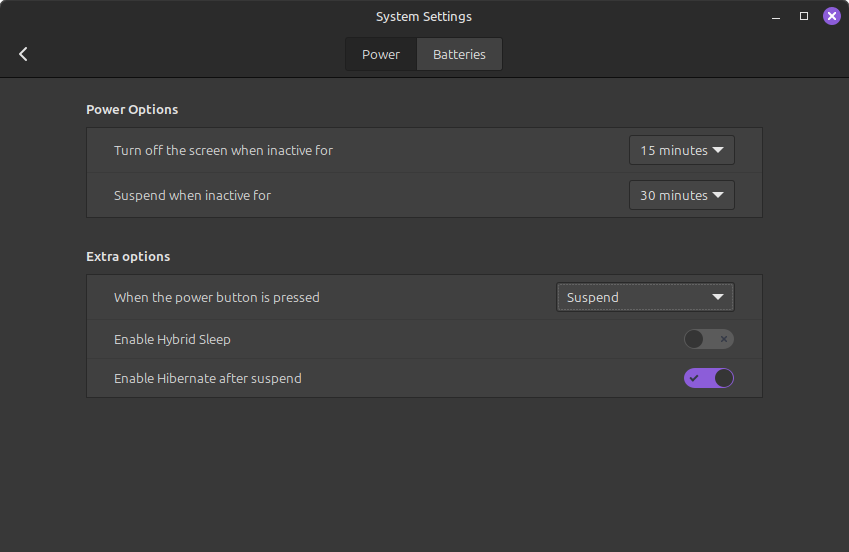Click the 'Turn off the screen when inactive for' label
Screen dimensions: 849x552
point(223,151)
